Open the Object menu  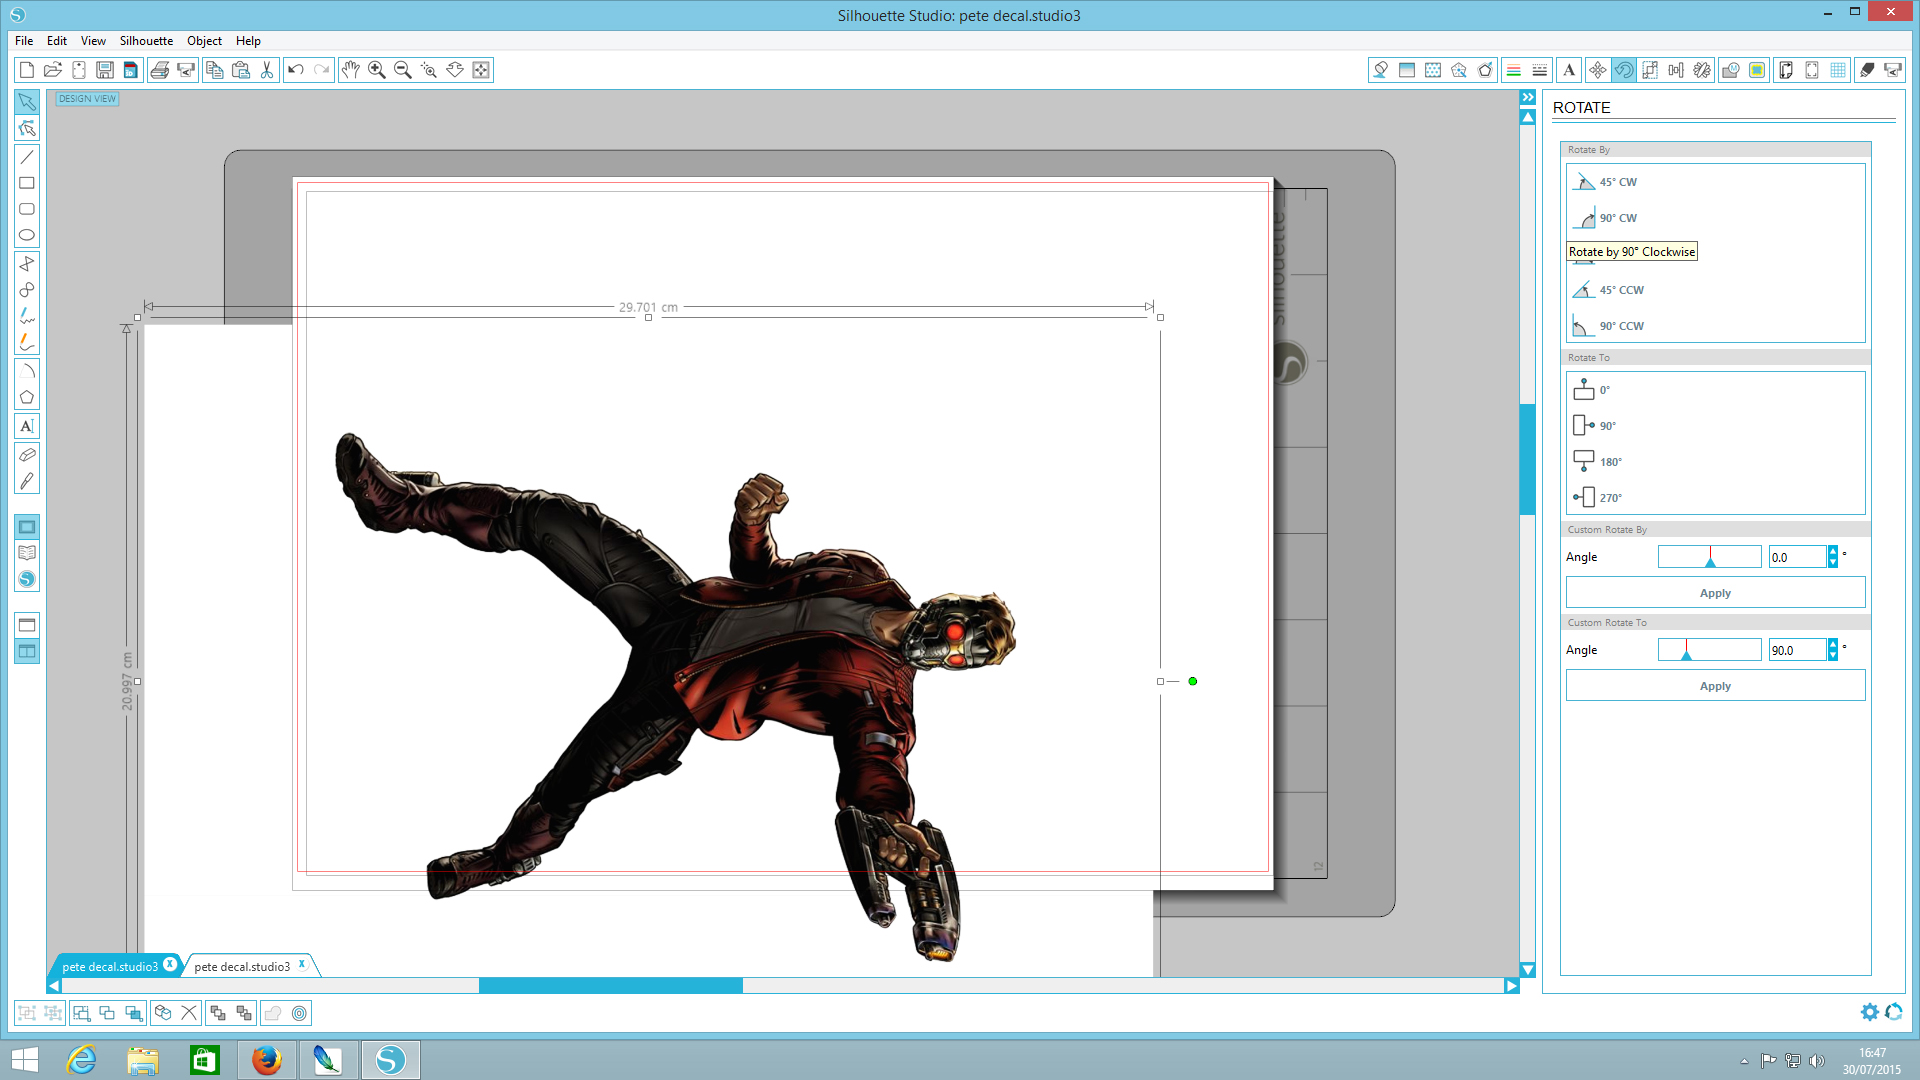pos(204,41)
